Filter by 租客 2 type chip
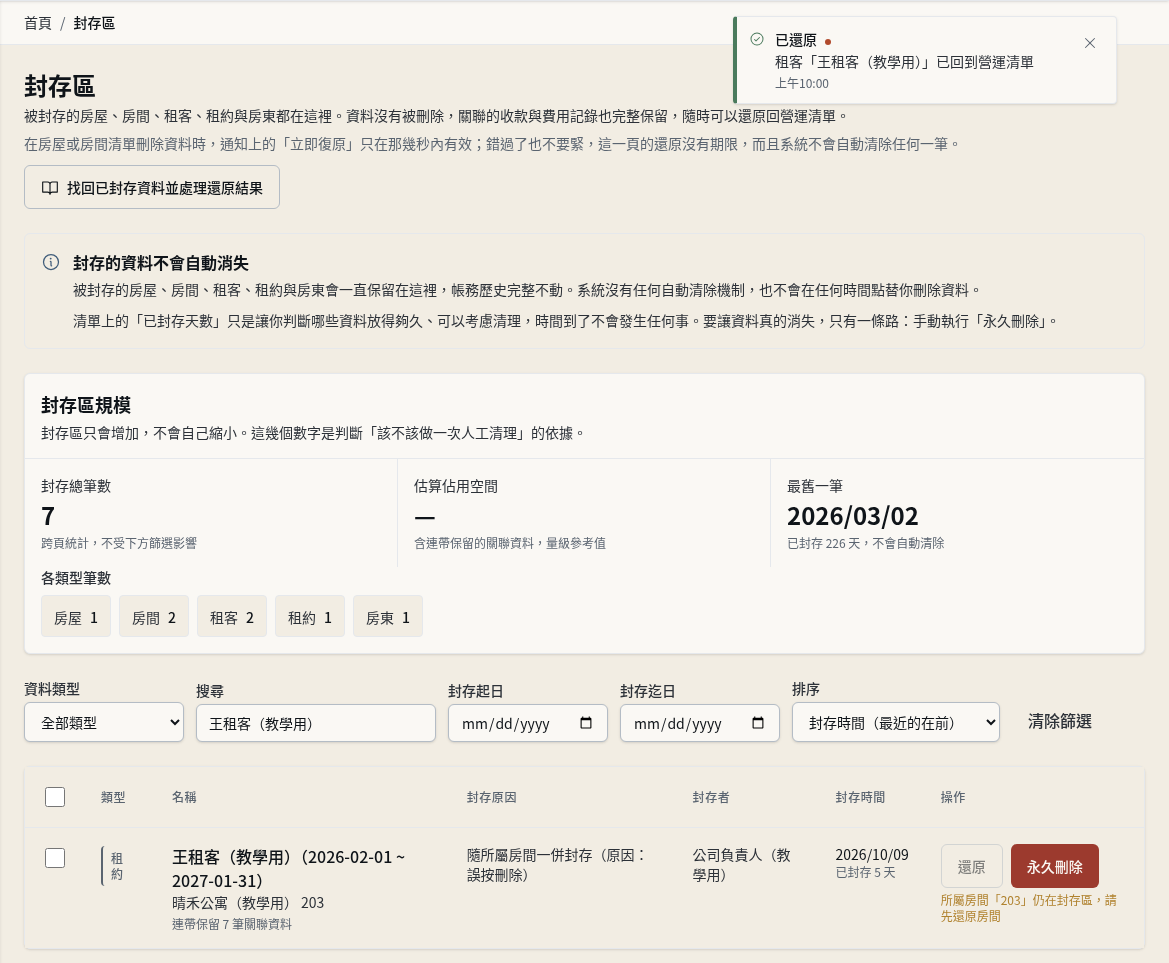Screen dimensions: 1169x963 pos(232,616)
